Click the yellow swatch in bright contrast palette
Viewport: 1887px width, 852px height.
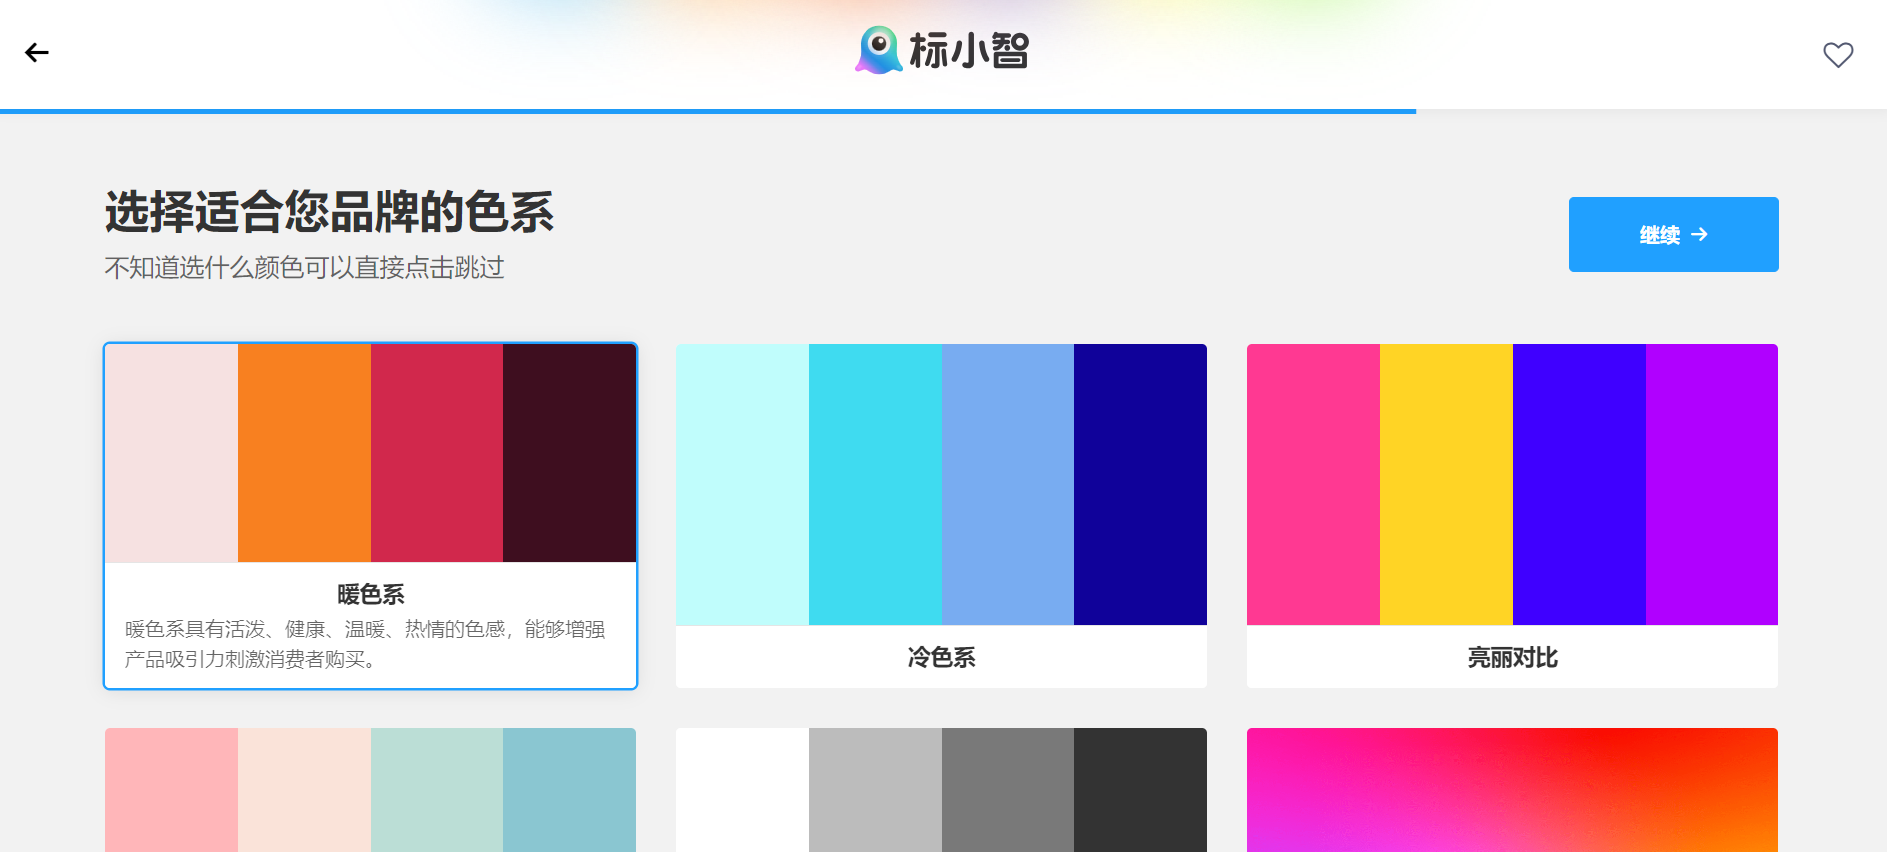[x=1445, y=484]
